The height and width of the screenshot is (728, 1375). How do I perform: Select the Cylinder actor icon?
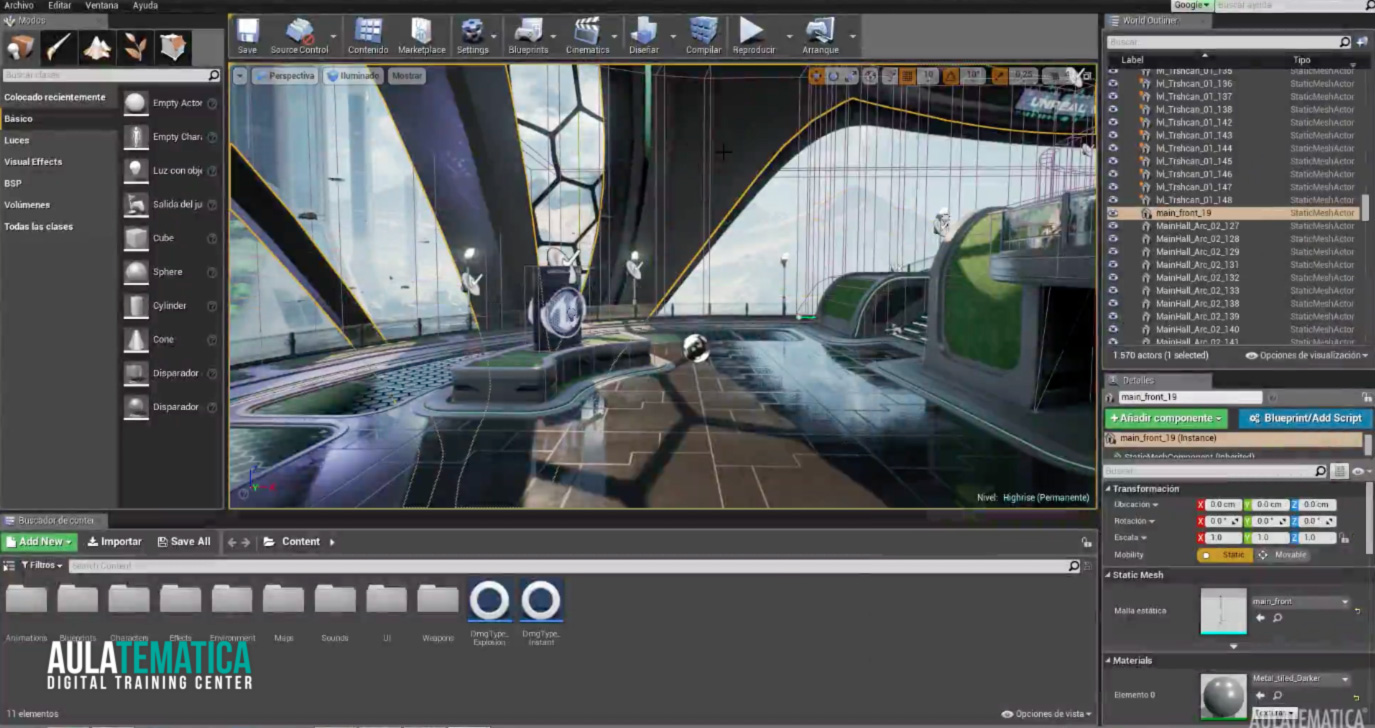tap(136, 306)
